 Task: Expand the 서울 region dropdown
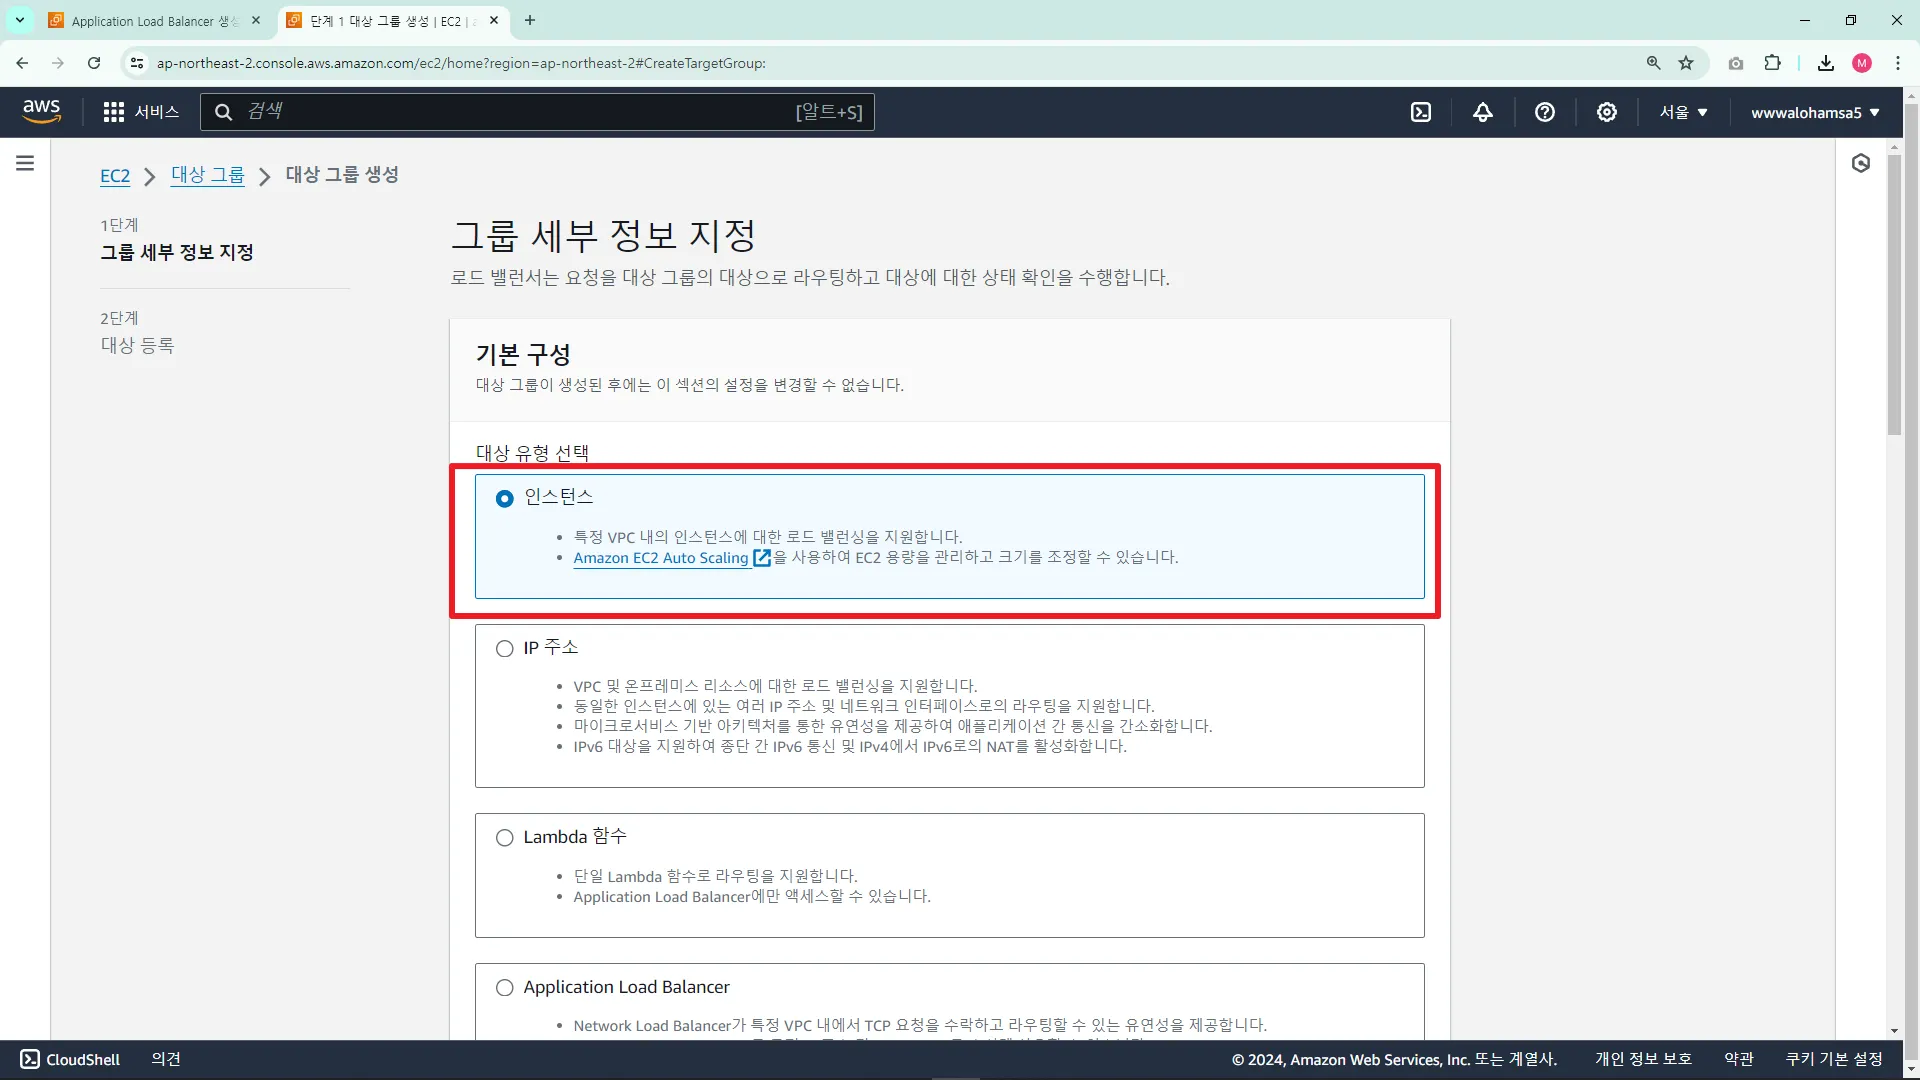coord(1683,112)
